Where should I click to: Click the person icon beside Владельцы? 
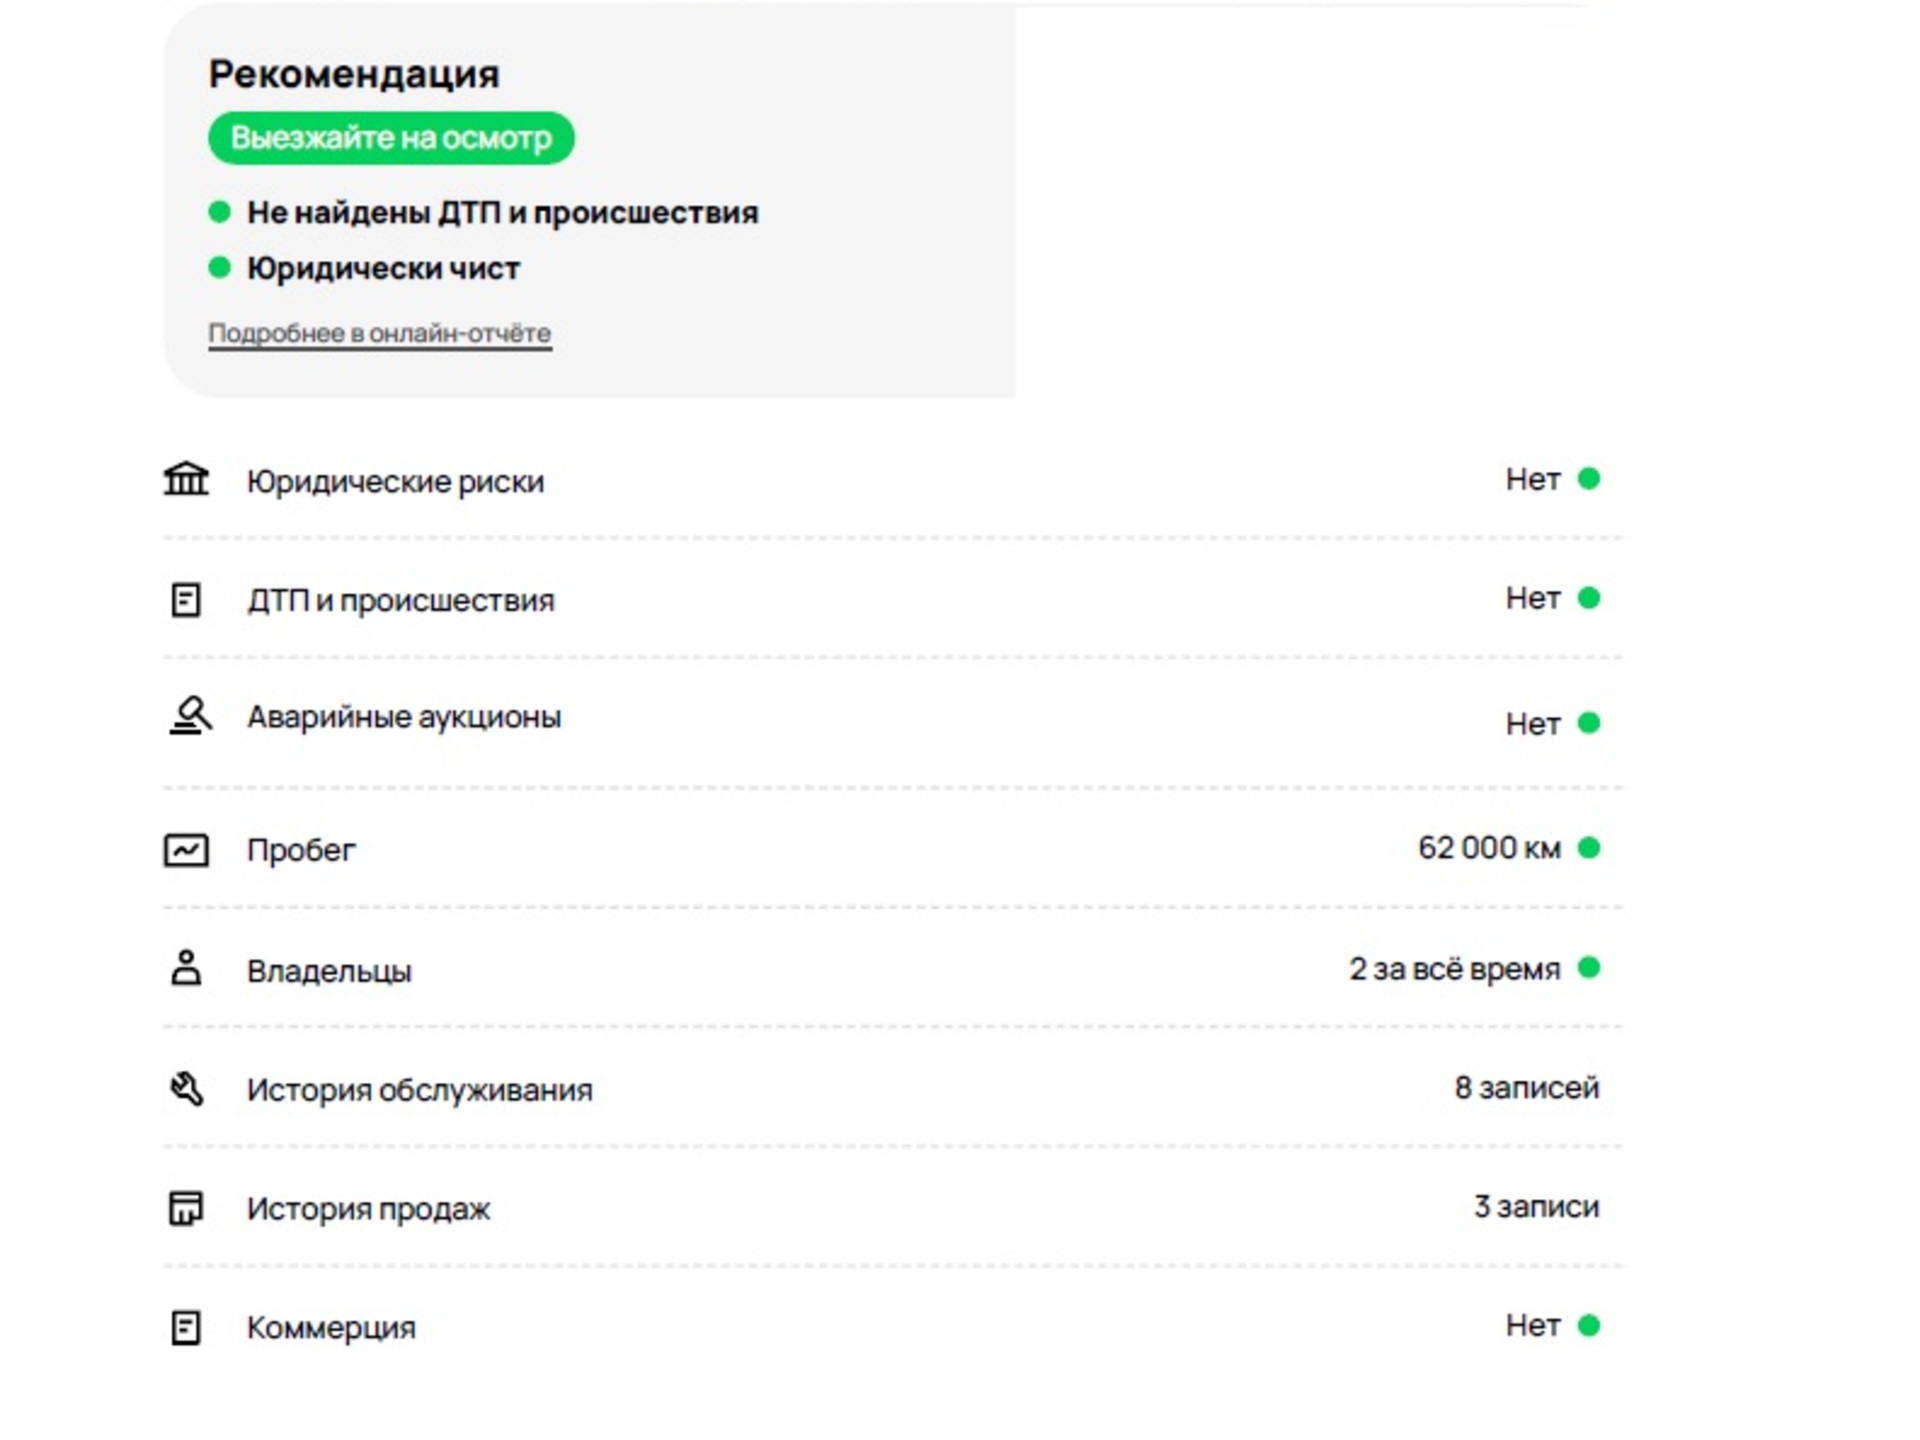[x=186, y=968]
